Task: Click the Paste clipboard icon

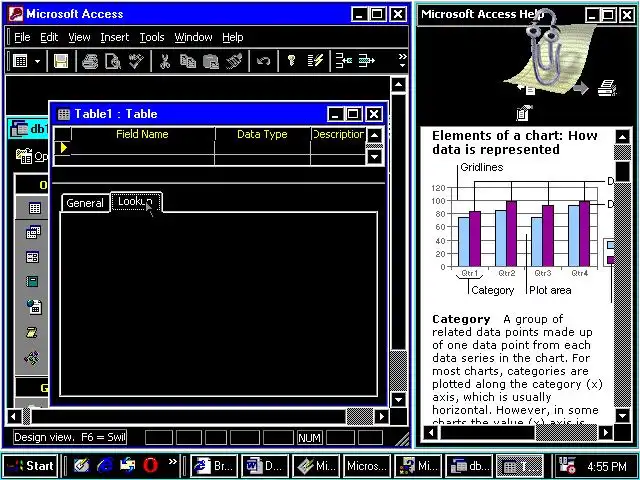Action: coord(211,61)
